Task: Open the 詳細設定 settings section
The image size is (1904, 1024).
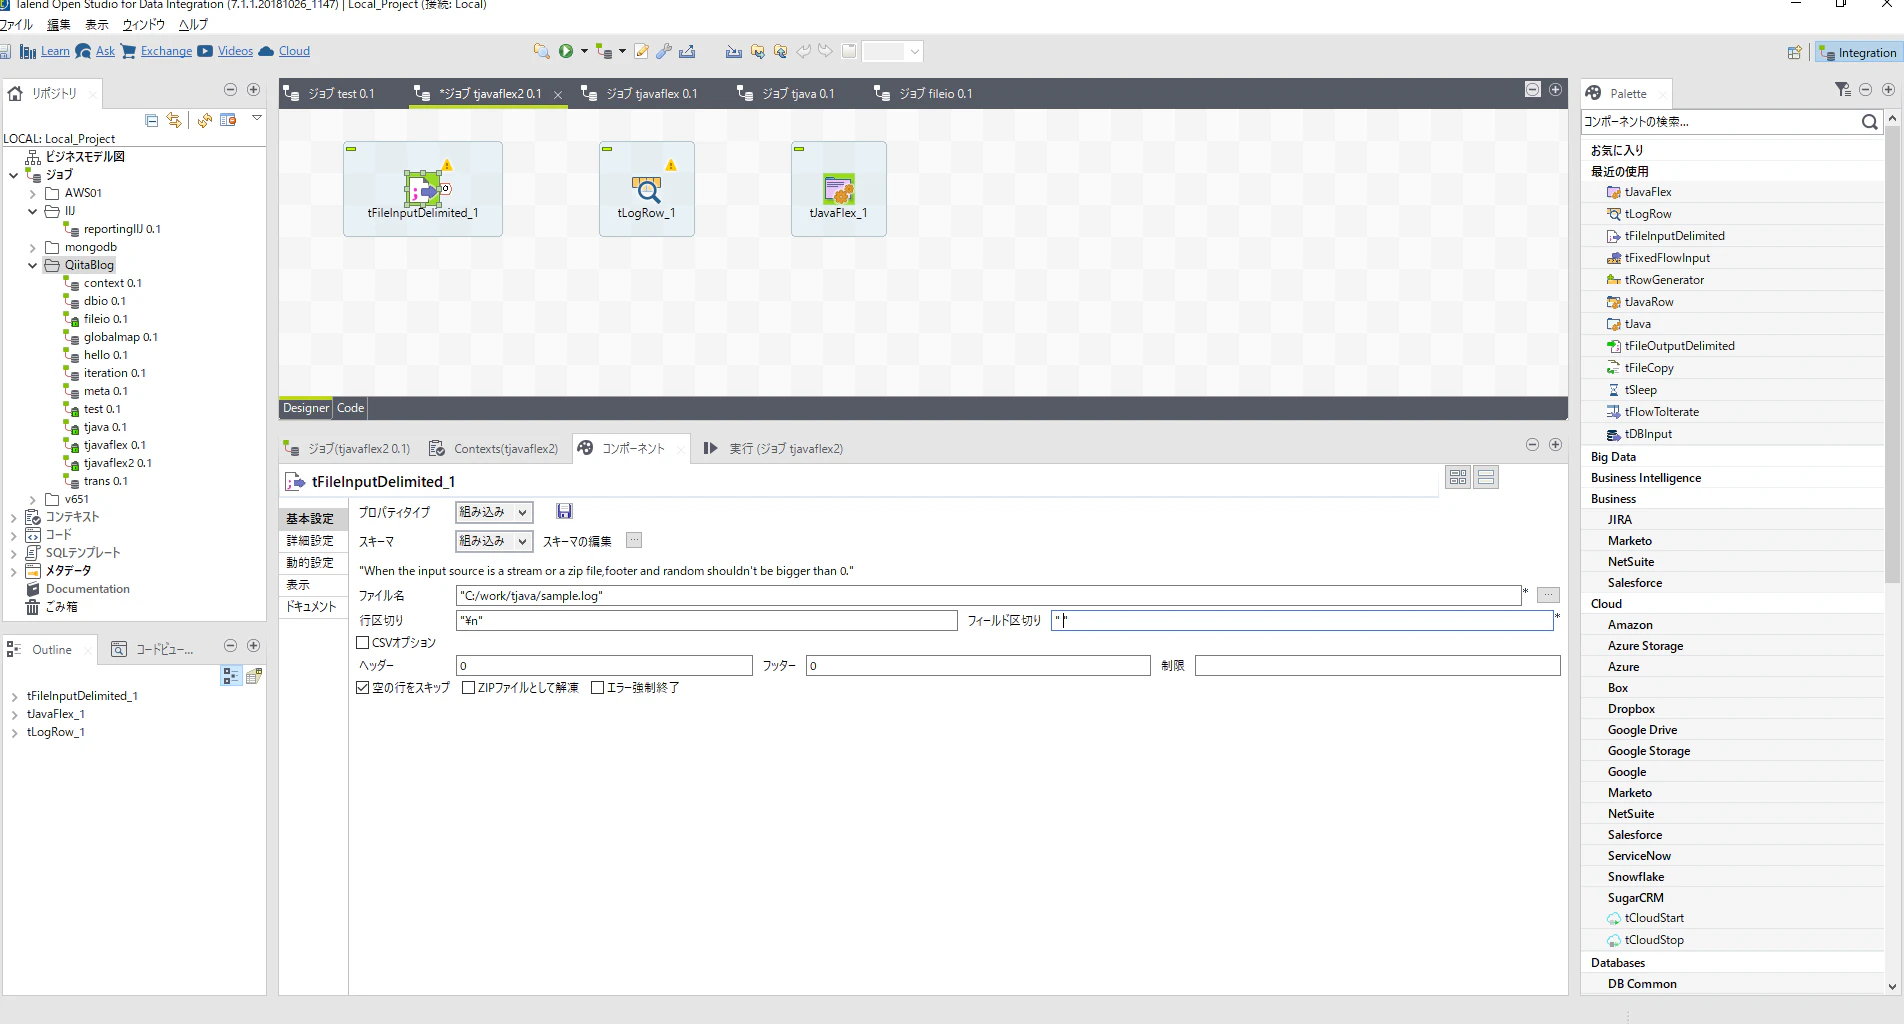Action: [310, 541]
